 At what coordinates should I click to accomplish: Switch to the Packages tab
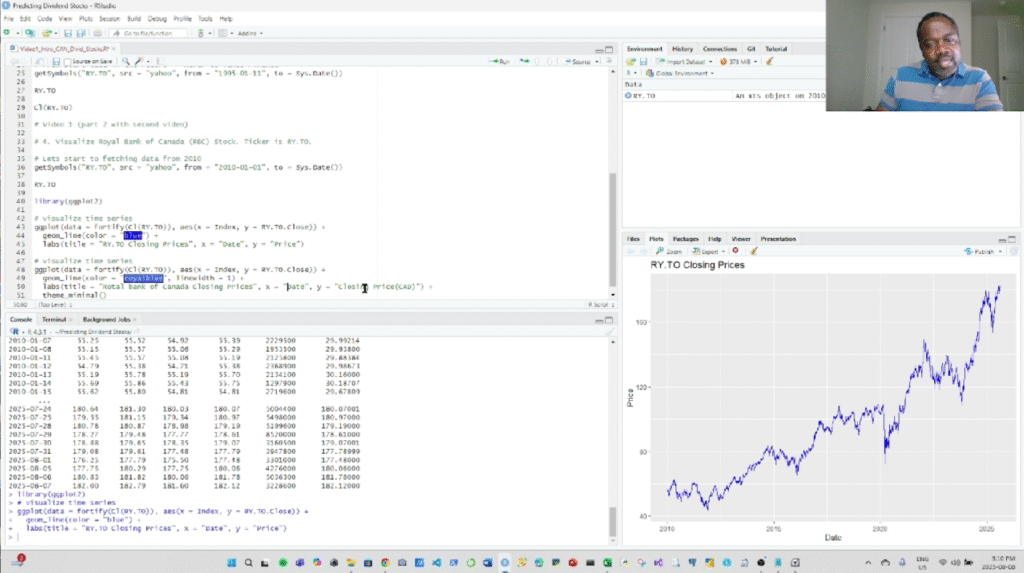(685, 239)
